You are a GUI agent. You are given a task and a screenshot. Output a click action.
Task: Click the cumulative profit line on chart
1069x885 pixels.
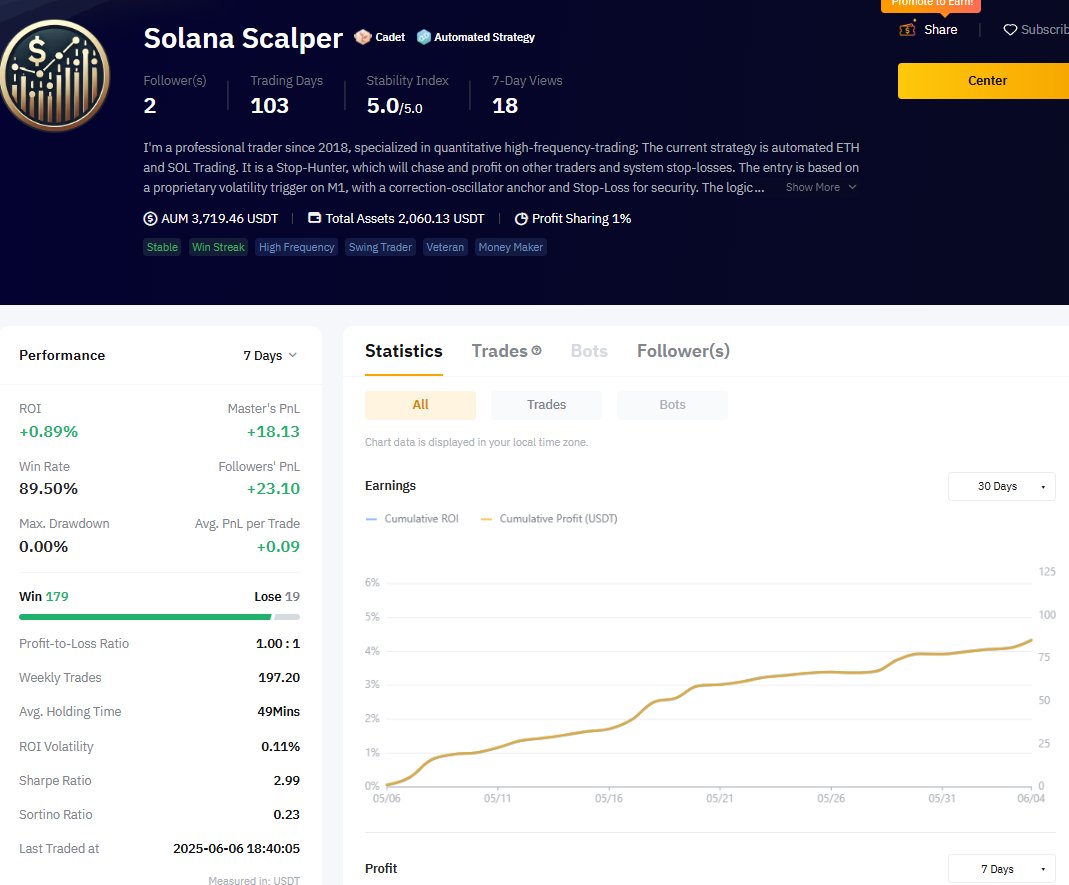[x=709, y=684]
